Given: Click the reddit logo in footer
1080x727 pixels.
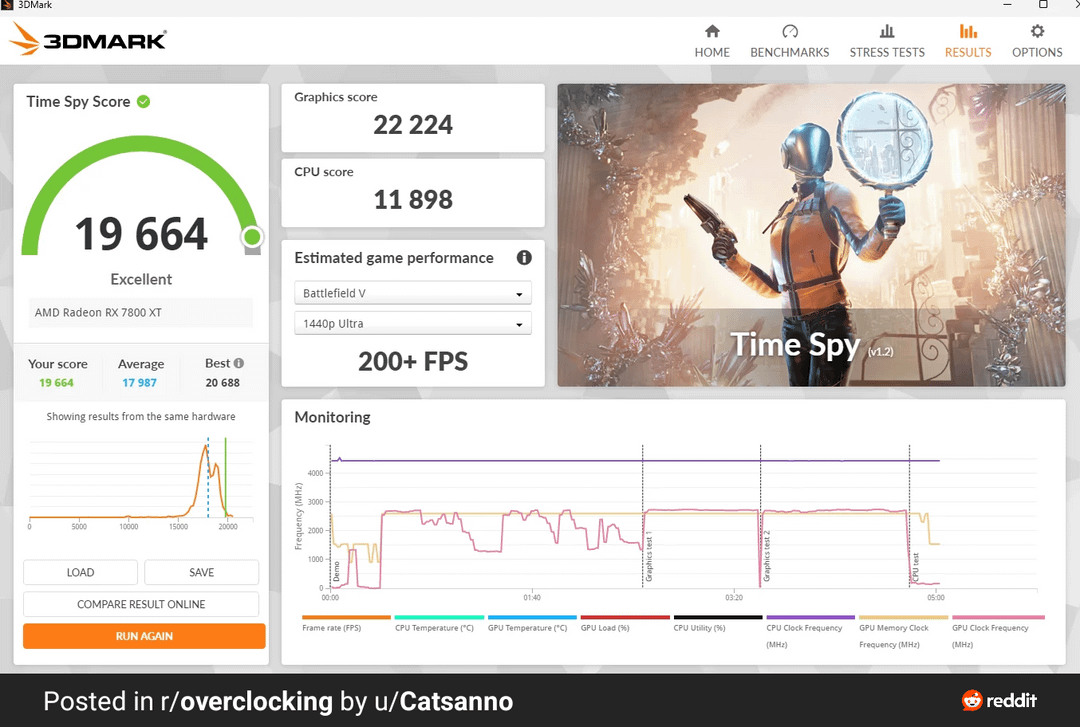Looking at the screenshot, I should [999, 700].
